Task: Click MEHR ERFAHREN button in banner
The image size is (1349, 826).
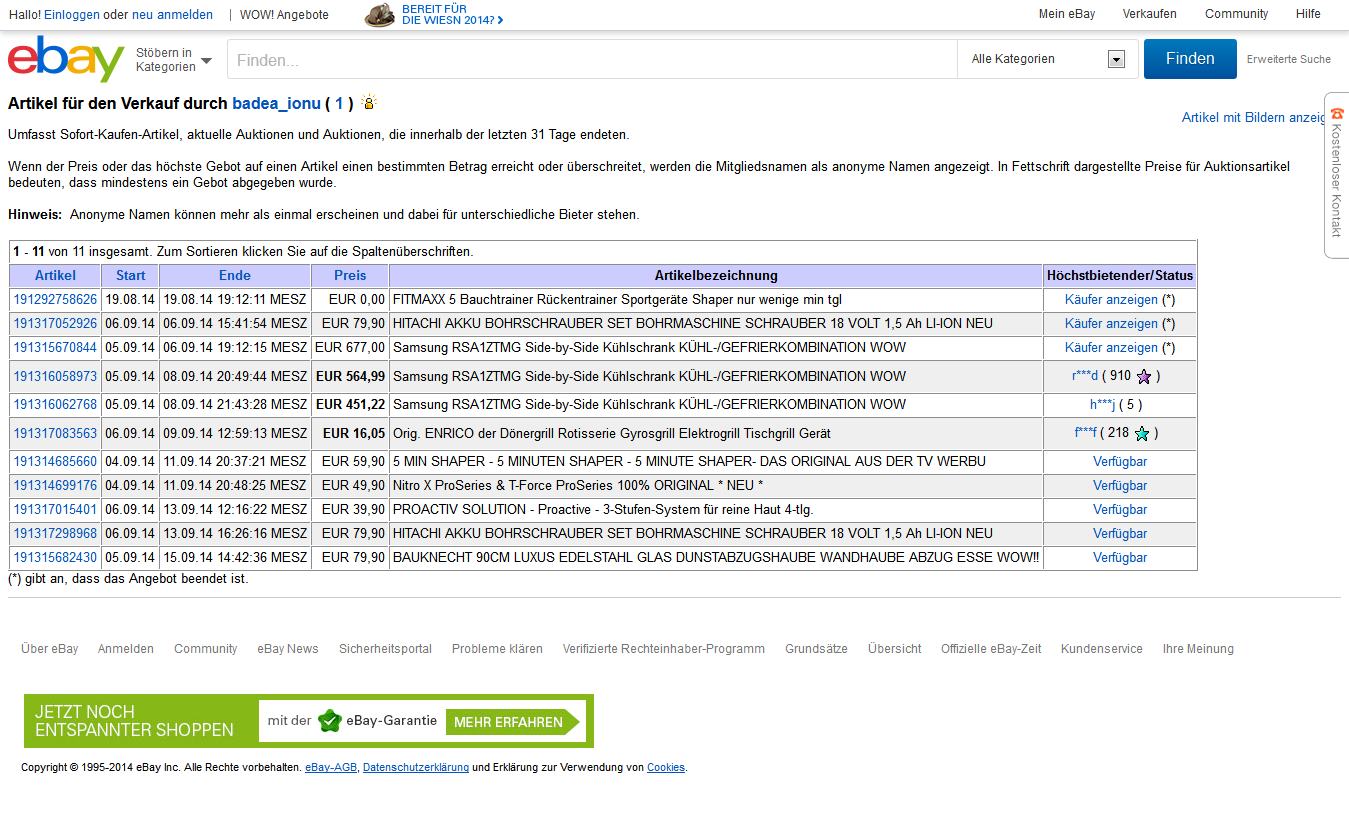Action: tap(511, 722)
